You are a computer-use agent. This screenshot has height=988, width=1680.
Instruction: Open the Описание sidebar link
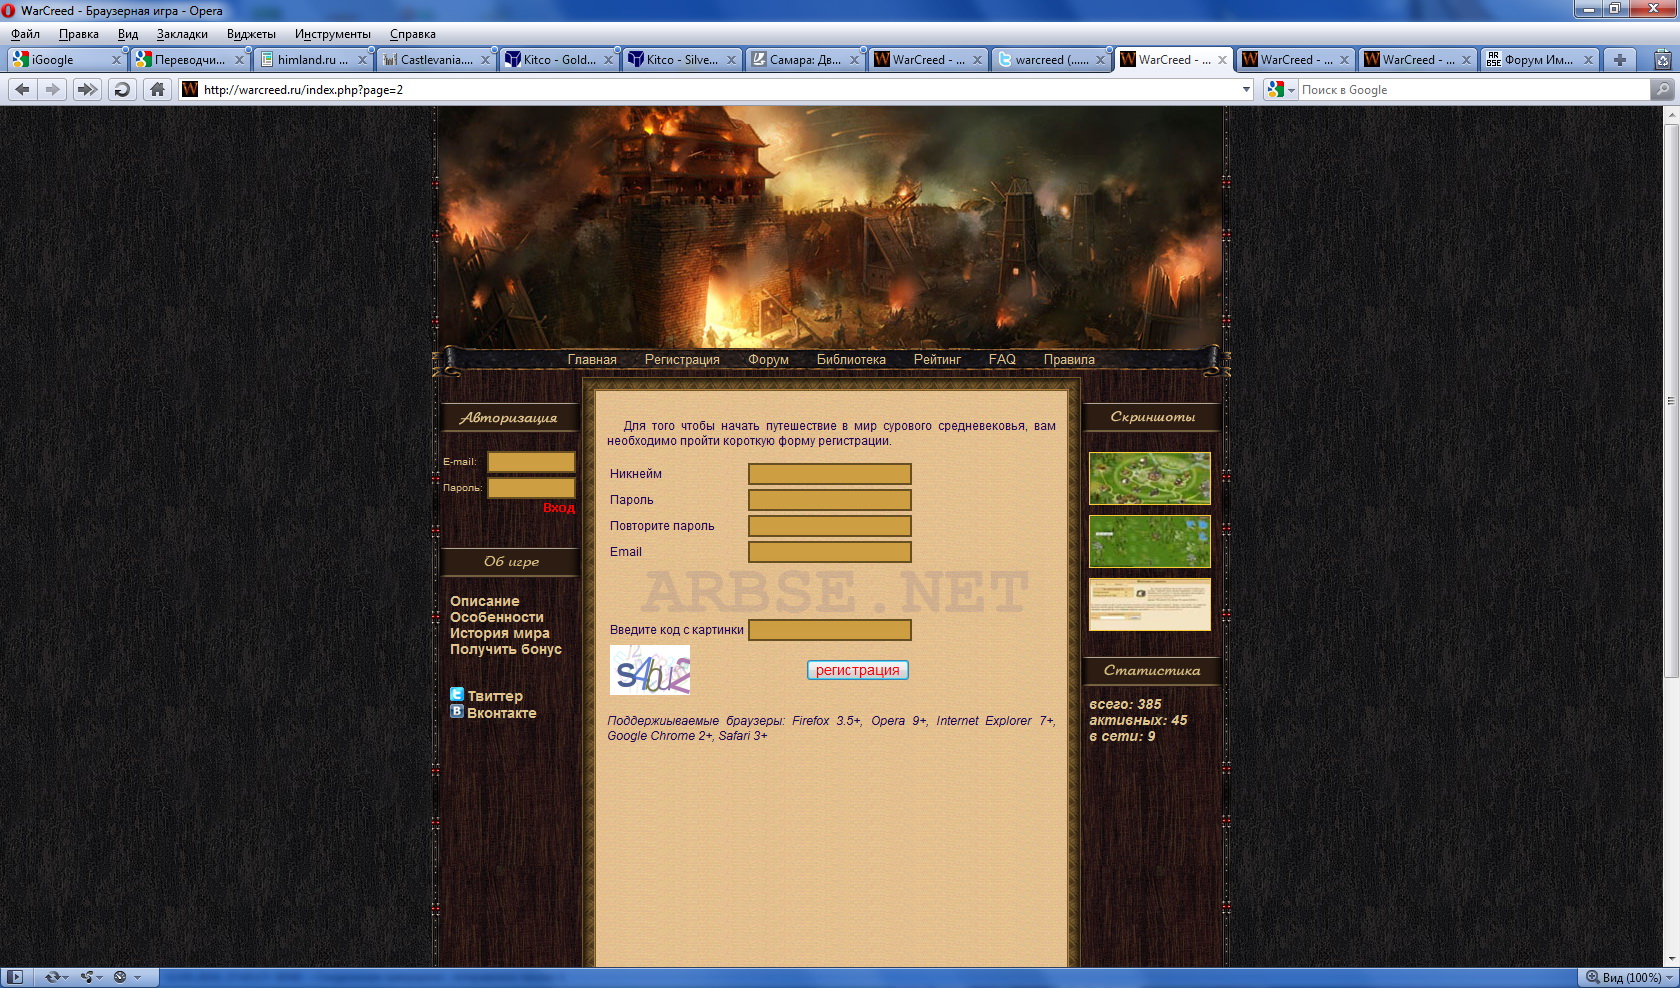485,601
